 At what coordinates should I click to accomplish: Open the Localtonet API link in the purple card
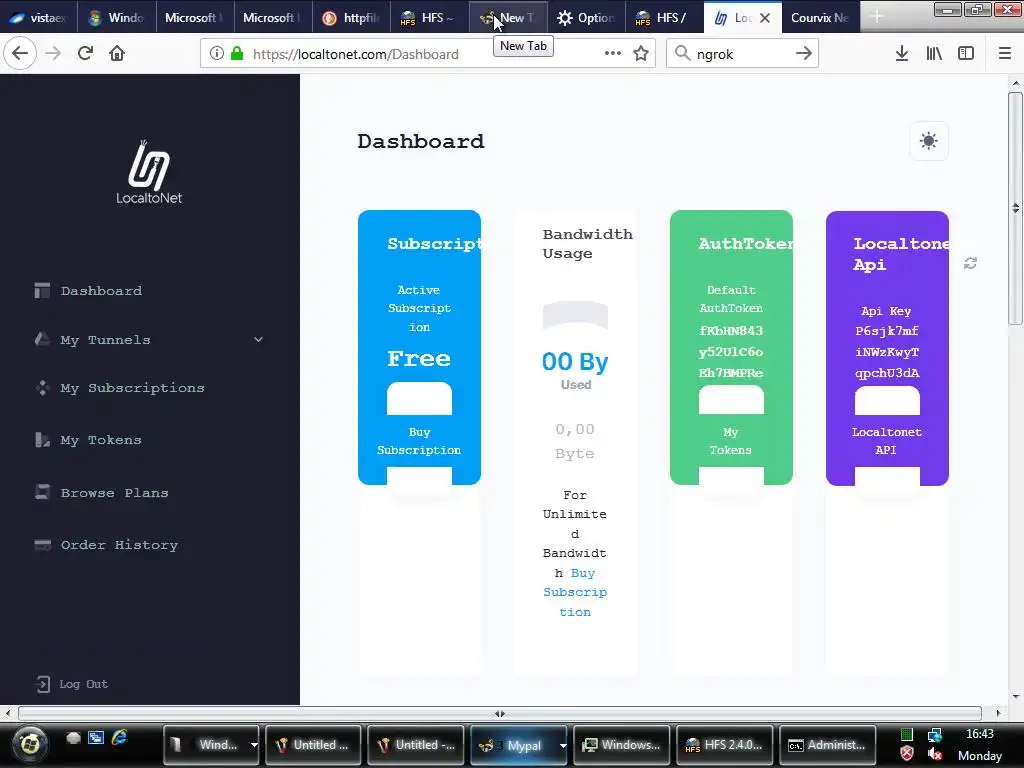tap(887, 441)
